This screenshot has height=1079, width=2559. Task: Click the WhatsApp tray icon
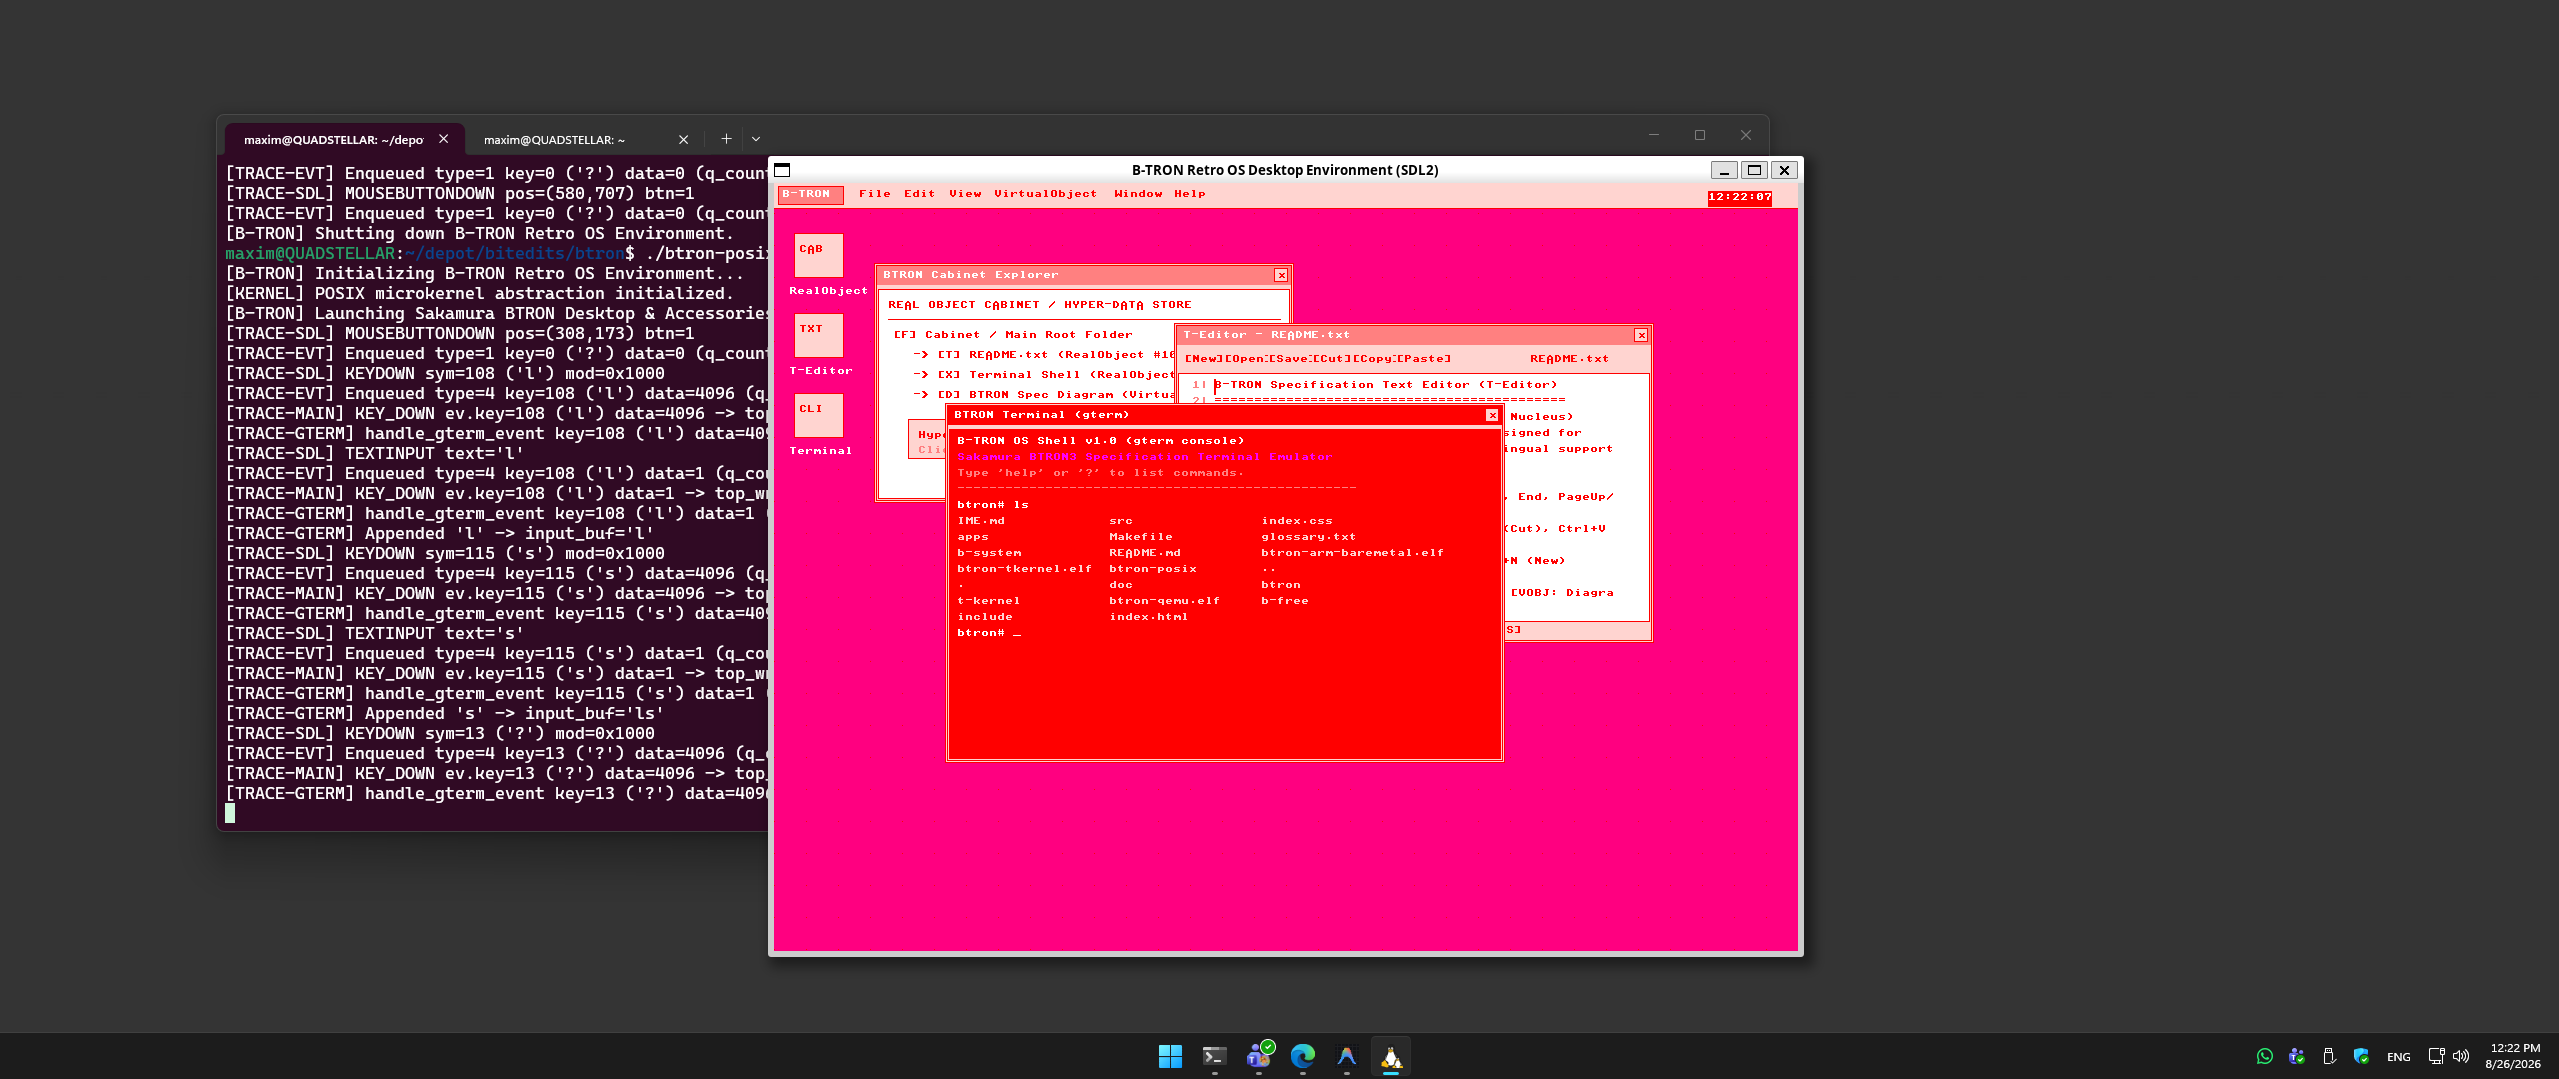2265,1056
